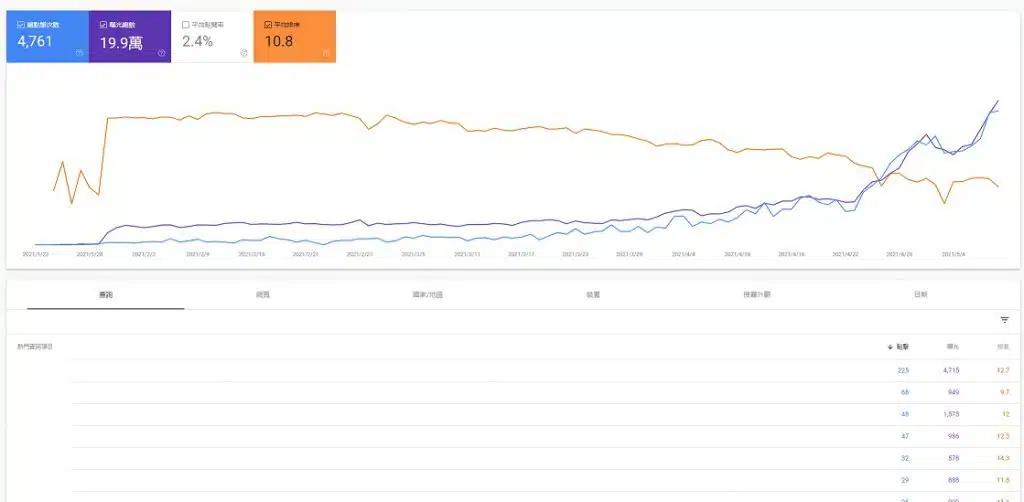Switch to the 網頁 (Pages) tab
The image size is (1024, 502).
(263, 295)
